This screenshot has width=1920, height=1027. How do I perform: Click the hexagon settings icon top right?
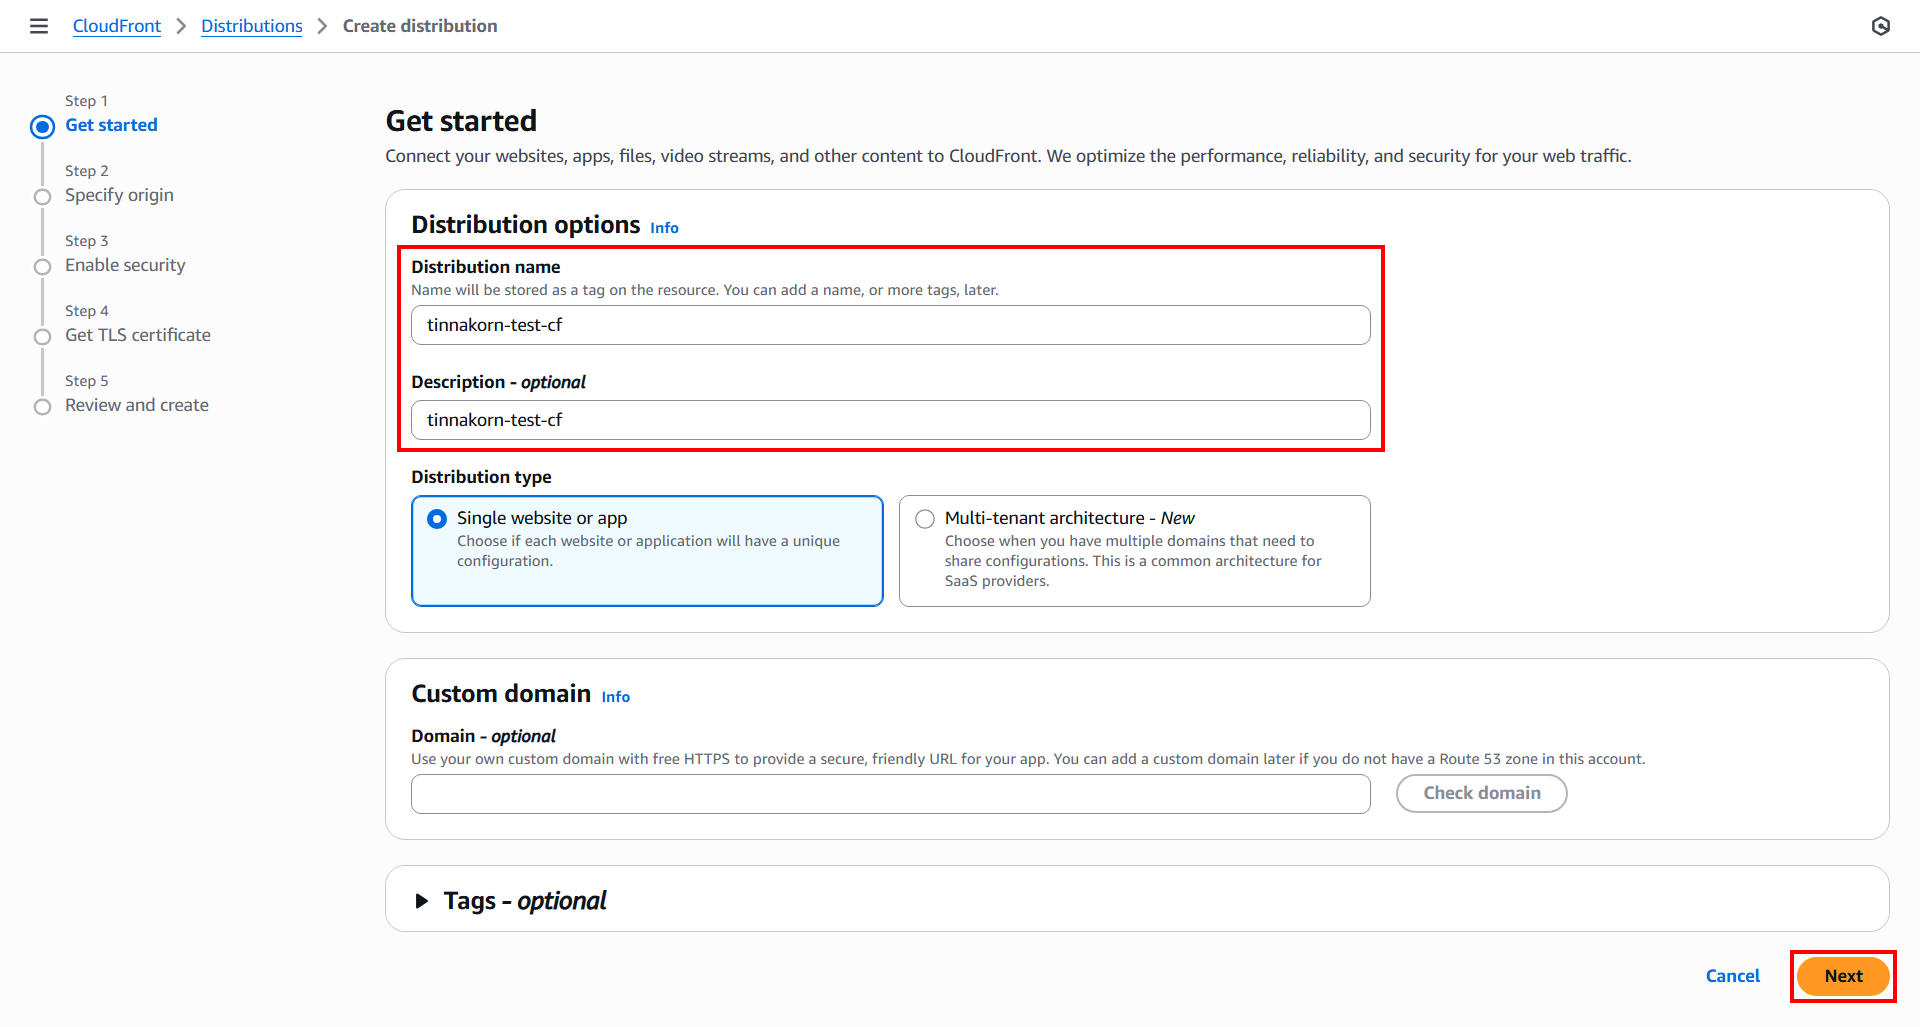pos(1880,26)
